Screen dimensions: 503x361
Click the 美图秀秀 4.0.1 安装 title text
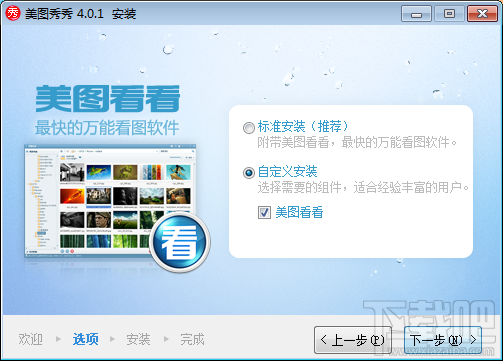point(81,14)
